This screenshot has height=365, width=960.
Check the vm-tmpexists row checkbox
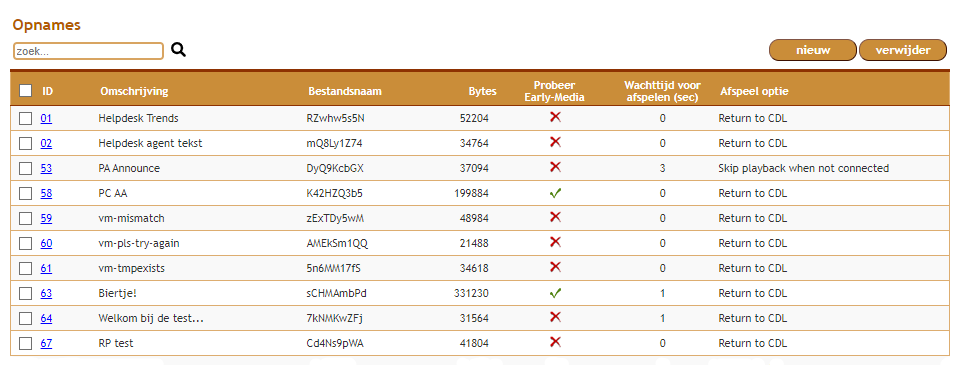coord(25,268)
